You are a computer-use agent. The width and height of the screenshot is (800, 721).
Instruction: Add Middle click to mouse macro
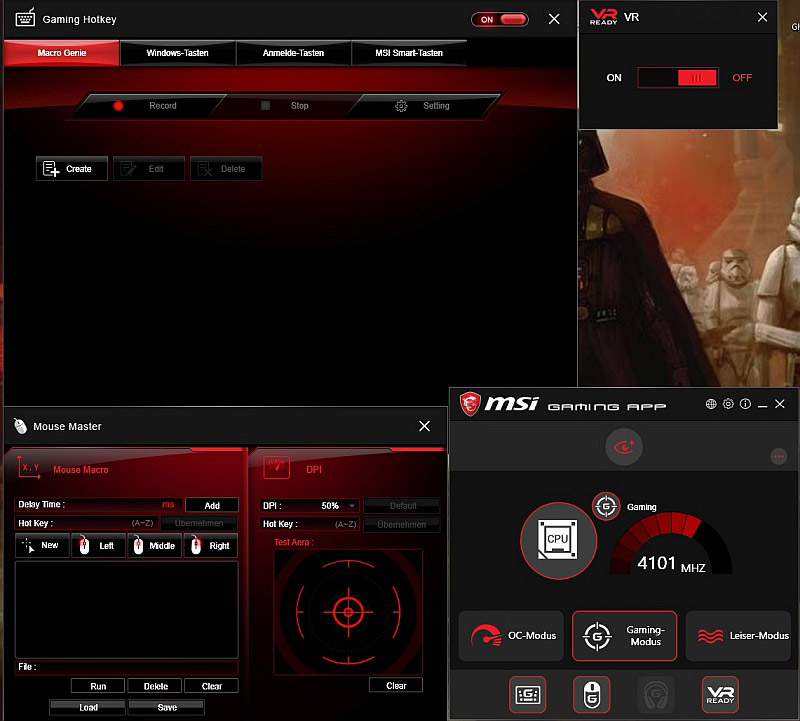(155, 545)
